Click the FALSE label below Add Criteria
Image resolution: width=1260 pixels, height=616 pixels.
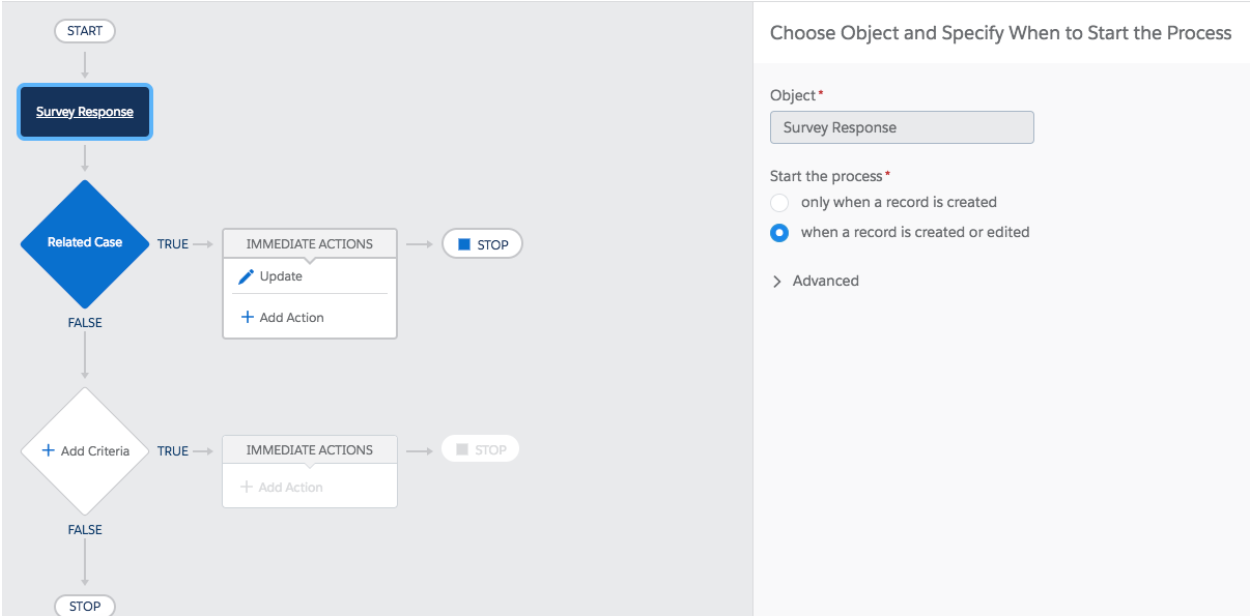click(x=85, y=530)
